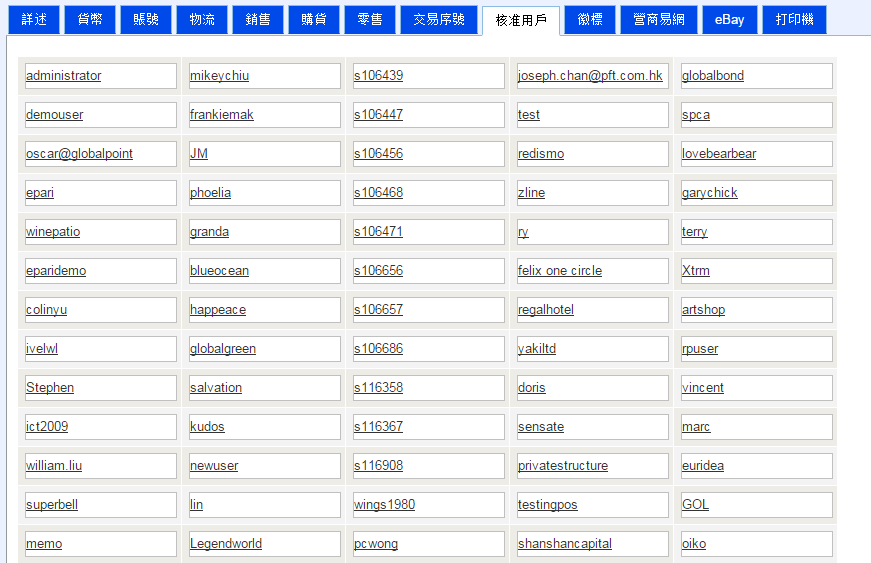
Task: Switch to the 購貨 tab
Action: (x=314, y=19)
